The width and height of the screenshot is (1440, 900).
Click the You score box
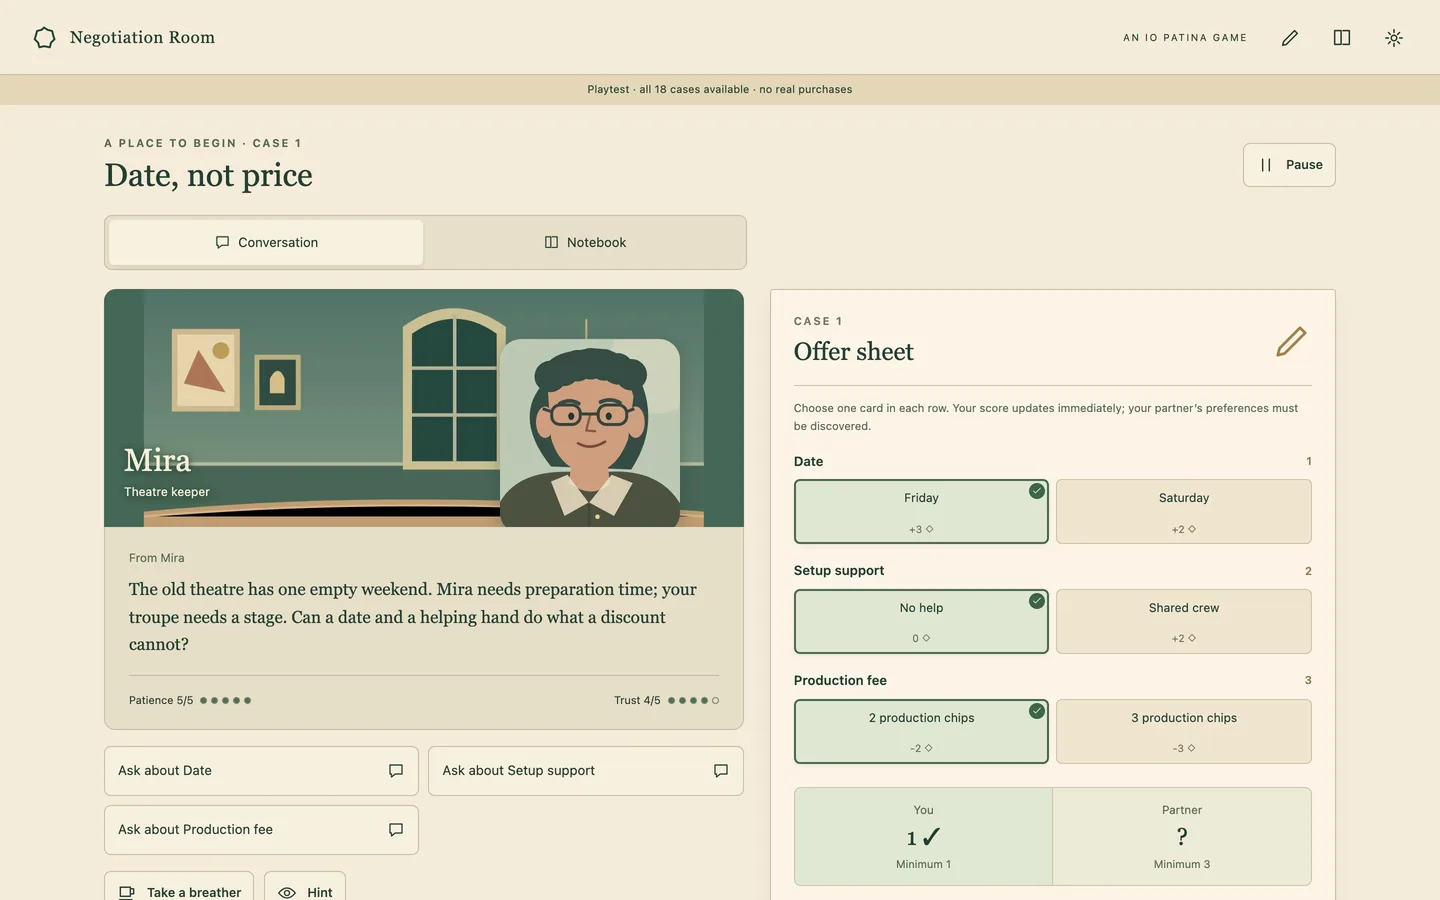click(x=923, y=837)
